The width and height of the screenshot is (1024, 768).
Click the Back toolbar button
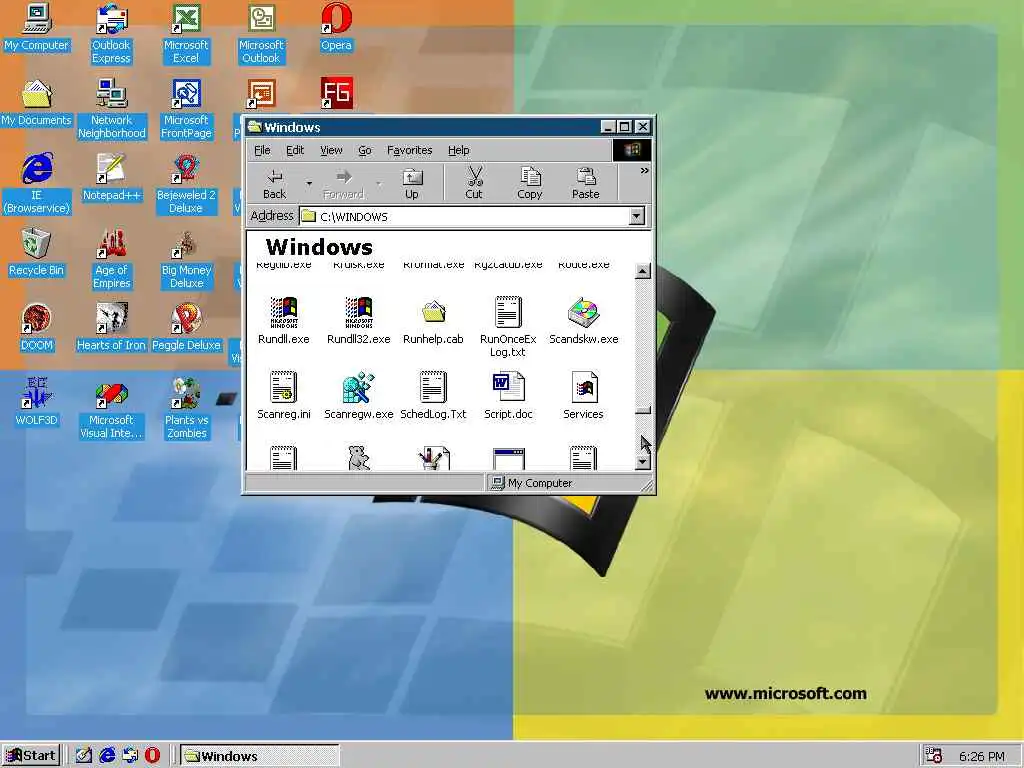pos(275,183)
